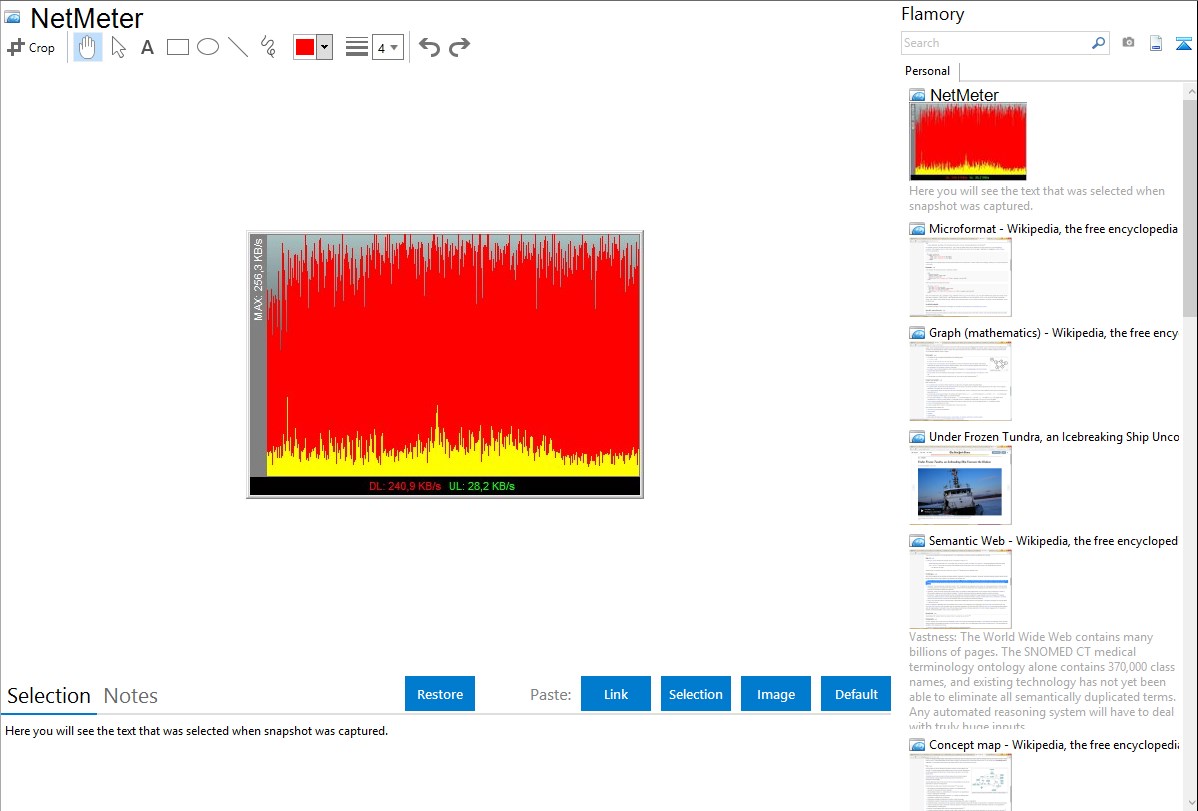This screenshot has height=811, width=1198.
Task: Pick the Rectangle shape tool
Action: pyautogui.click(x=177, y=47)
